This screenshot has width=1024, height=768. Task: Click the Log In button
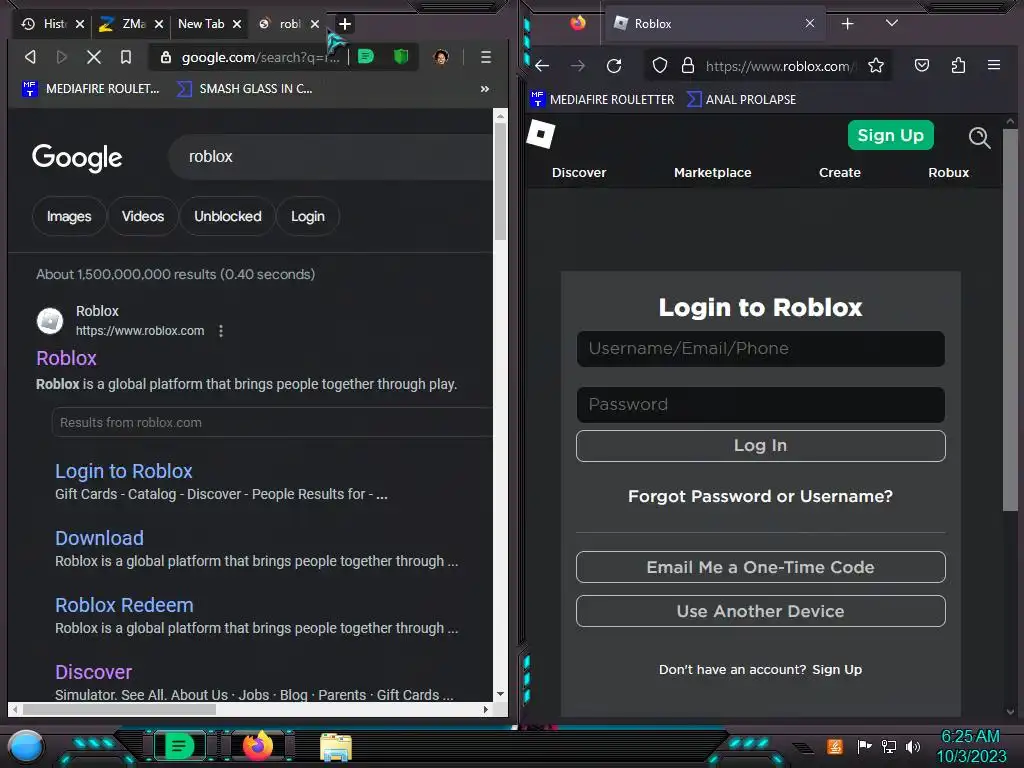(761, 446)
